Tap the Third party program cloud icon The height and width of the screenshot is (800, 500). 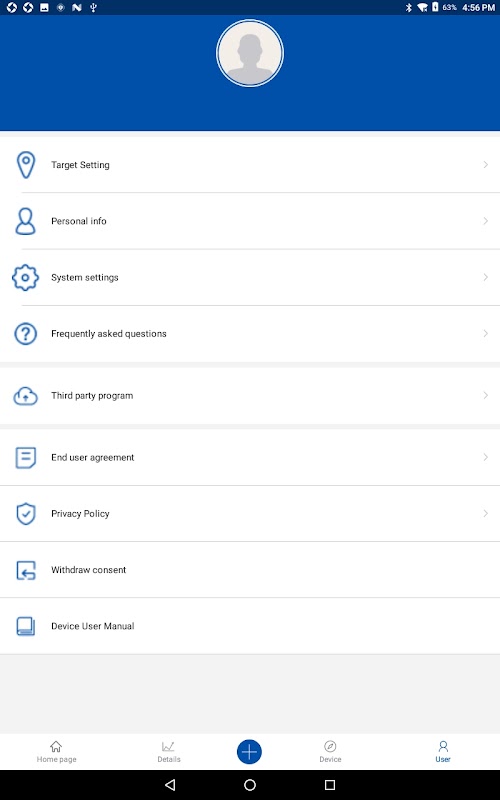(26, 396)
